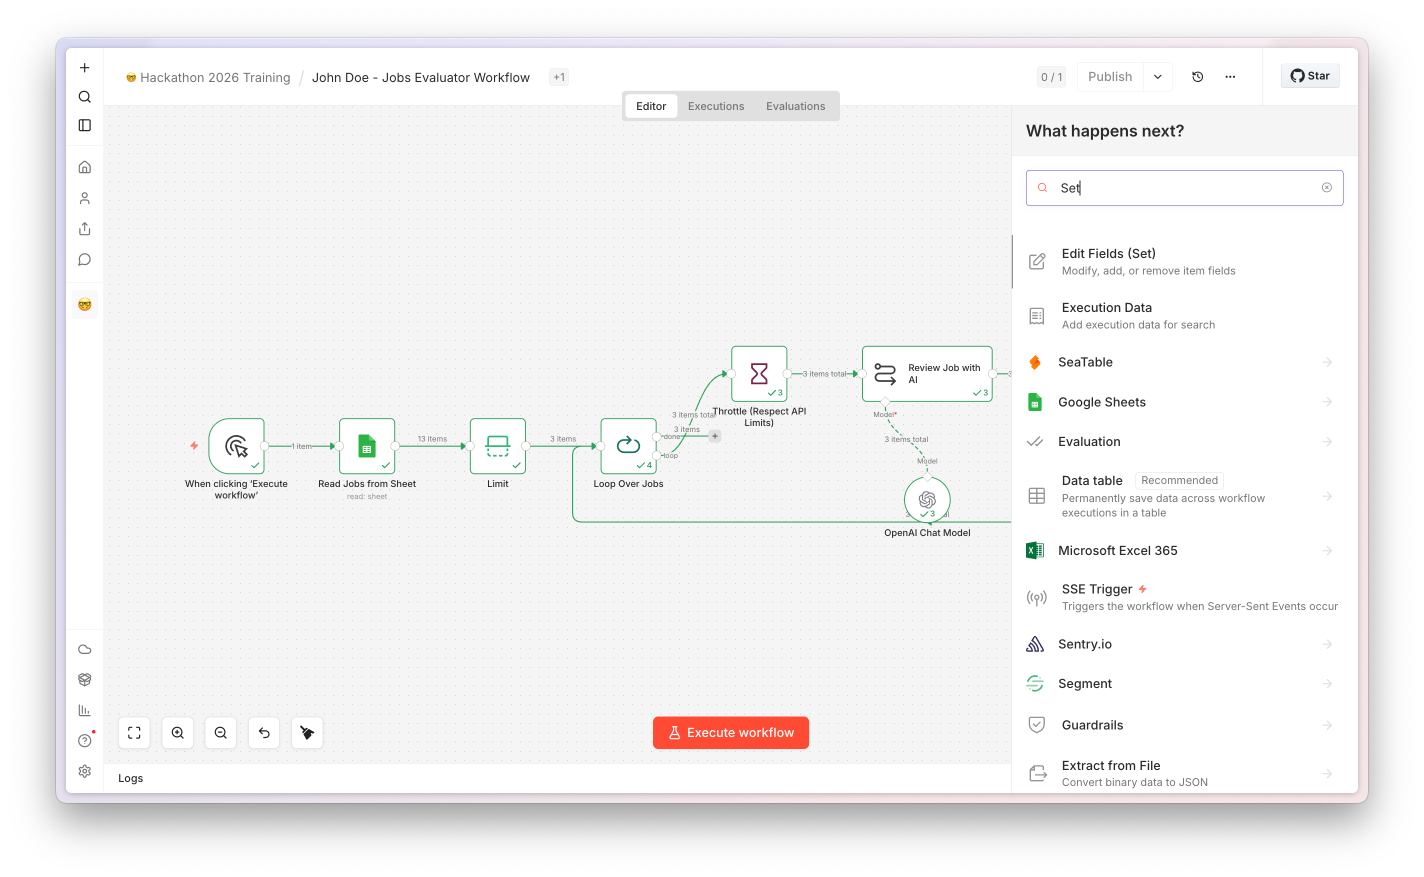Select the OpenAI Chat Model node
1424x877 pixels.
pyautogui.click(x=927, y=499)
